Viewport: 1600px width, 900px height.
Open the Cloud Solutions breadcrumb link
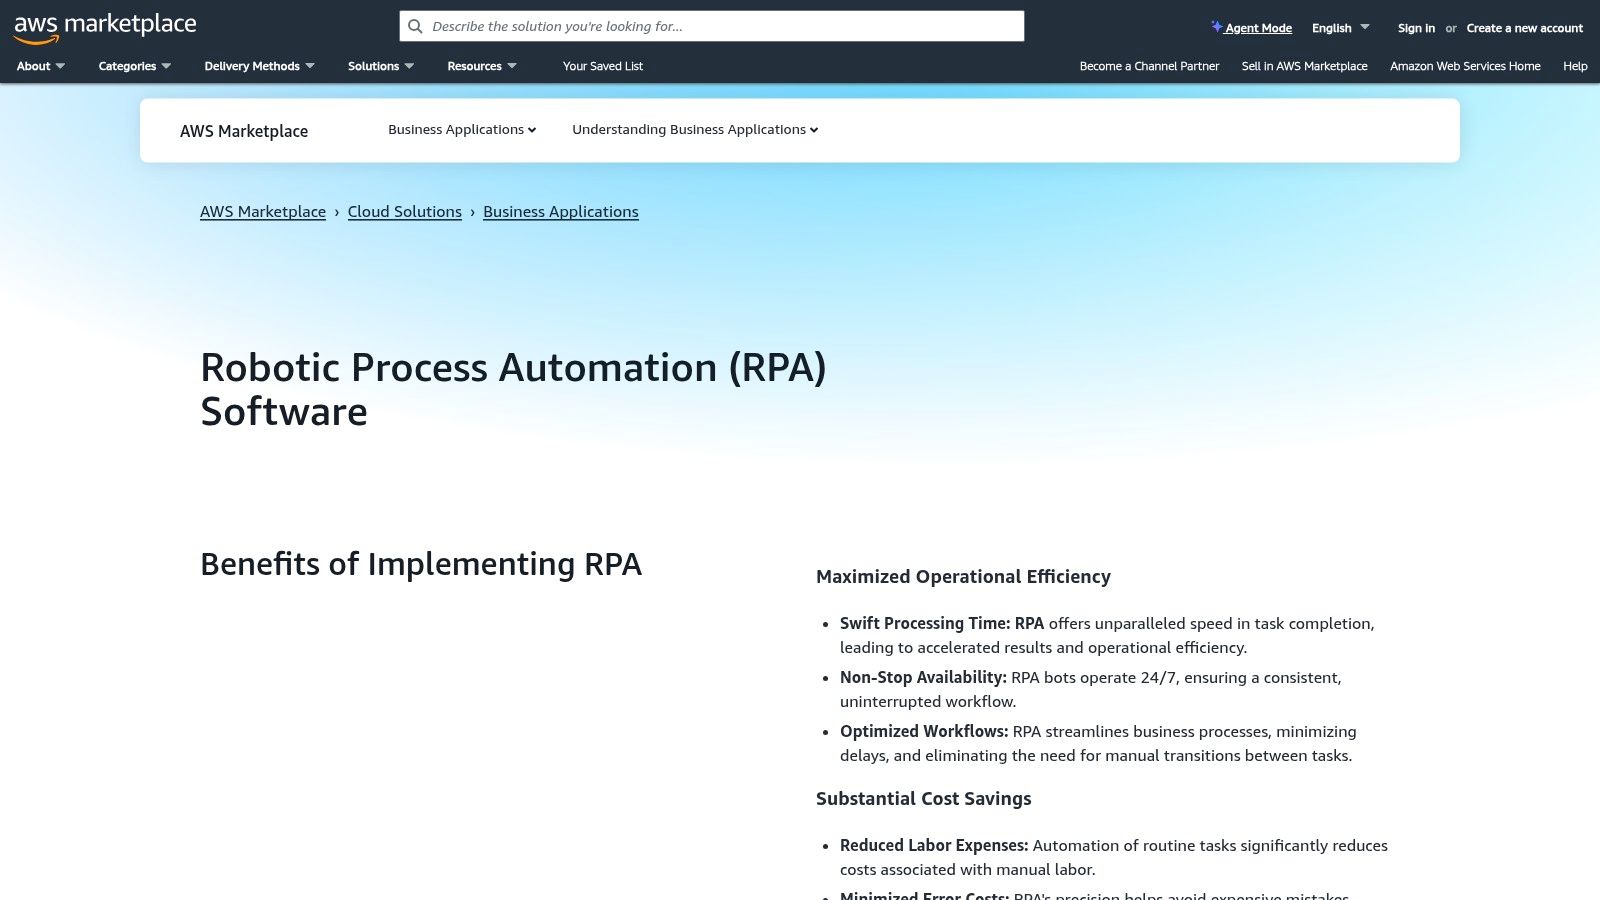point(404,211)
